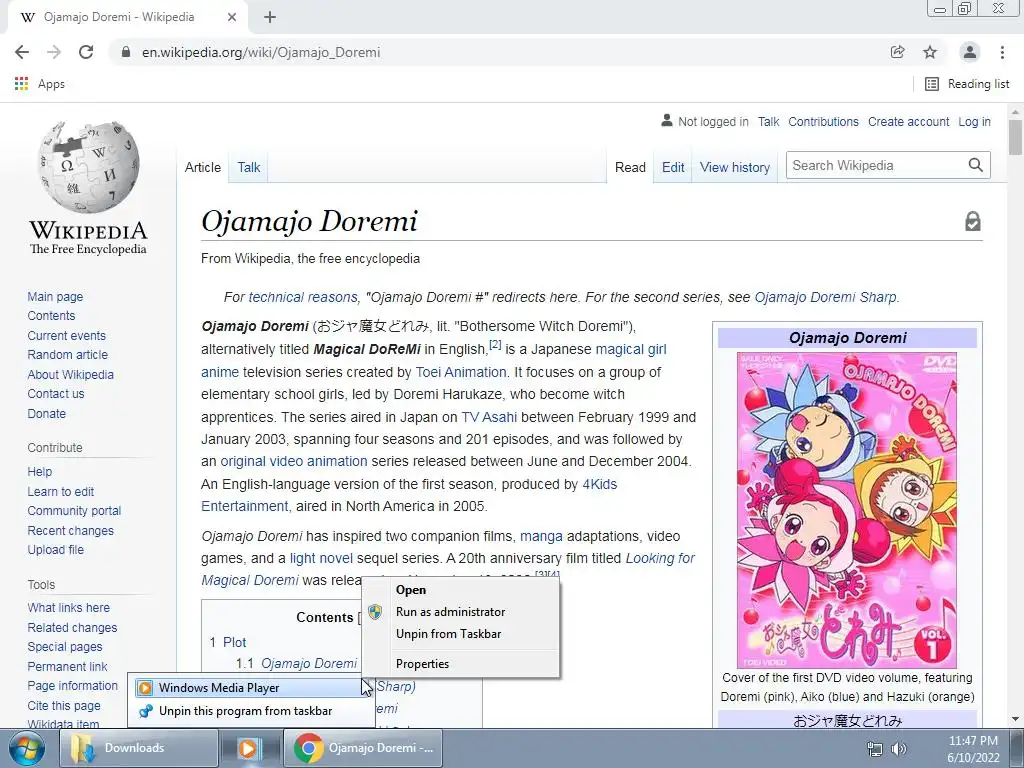Click the Not logged in user icon

(667, 121)
